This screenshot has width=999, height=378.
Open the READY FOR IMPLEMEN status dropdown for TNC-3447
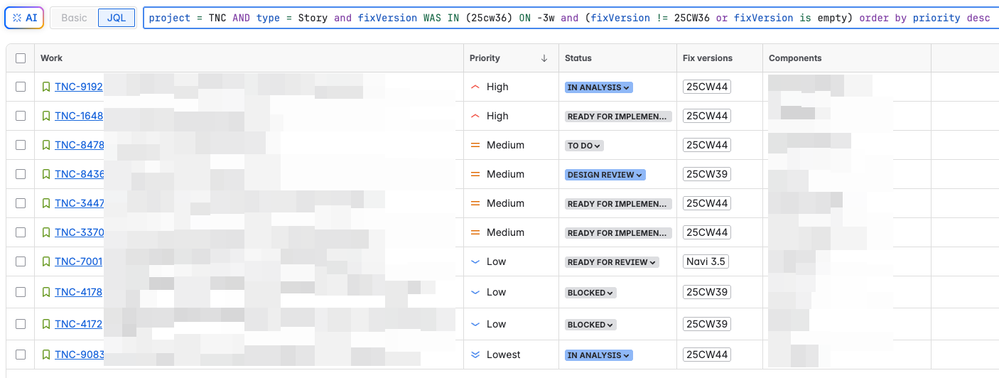(x=618, y=203)
